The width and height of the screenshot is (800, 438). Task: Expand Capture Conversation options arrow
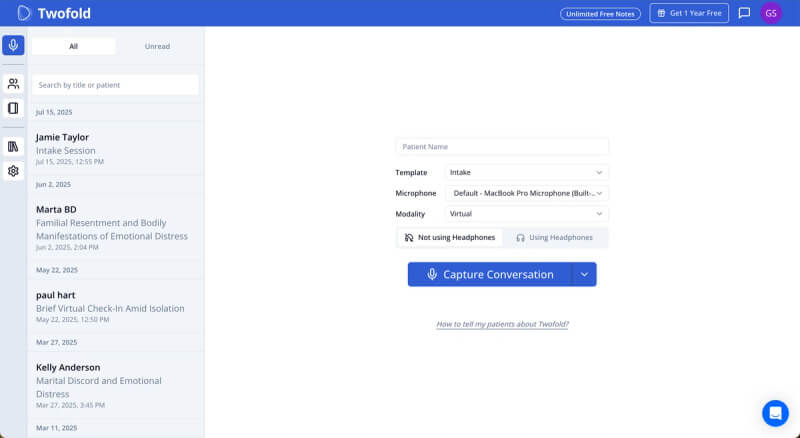click(584, 274)
